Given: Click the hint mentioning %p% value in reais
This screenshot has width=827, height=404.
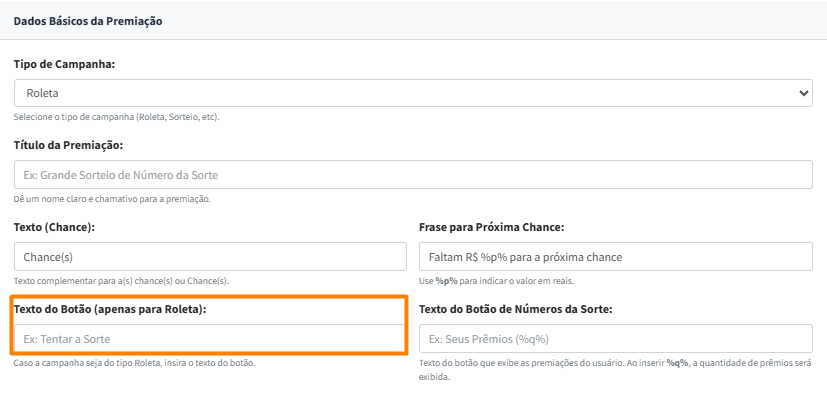Looking at the screenshot, I should tap(496, 281).
